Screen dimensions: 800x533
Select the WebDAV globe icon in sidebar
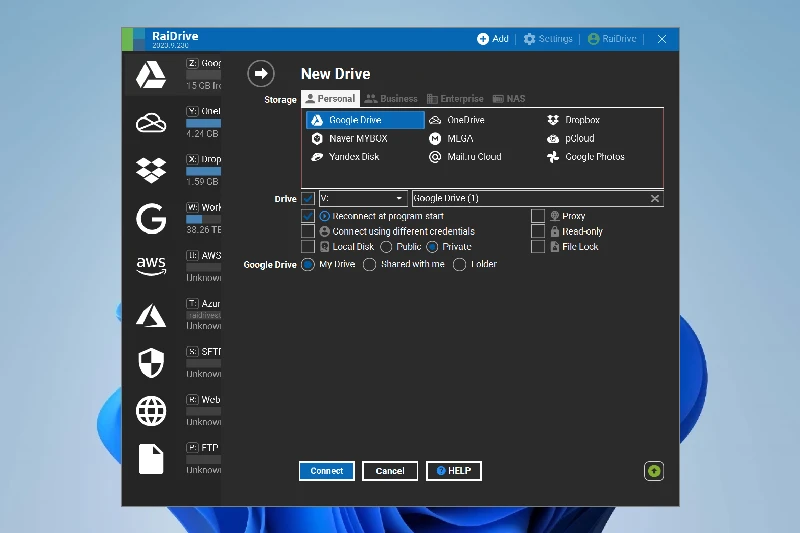tap(151, 410)
